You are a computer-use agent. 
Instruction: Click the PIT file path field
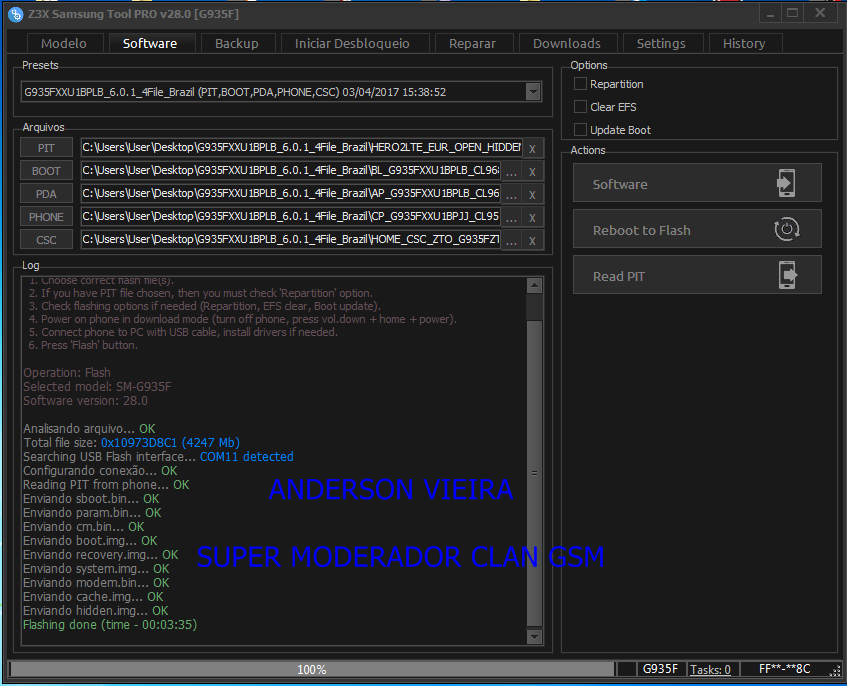click(x=301, y=147)
